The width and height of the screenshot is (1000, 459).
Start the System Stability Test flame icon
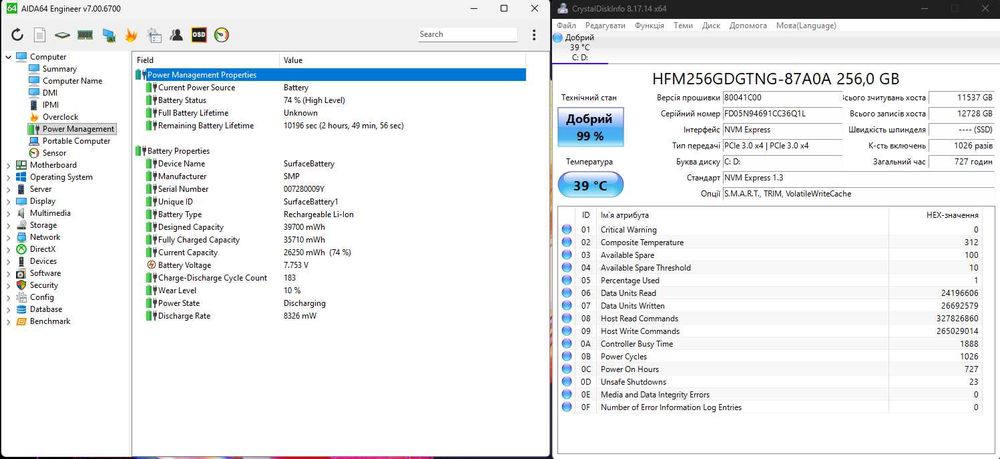coord(131,34)
